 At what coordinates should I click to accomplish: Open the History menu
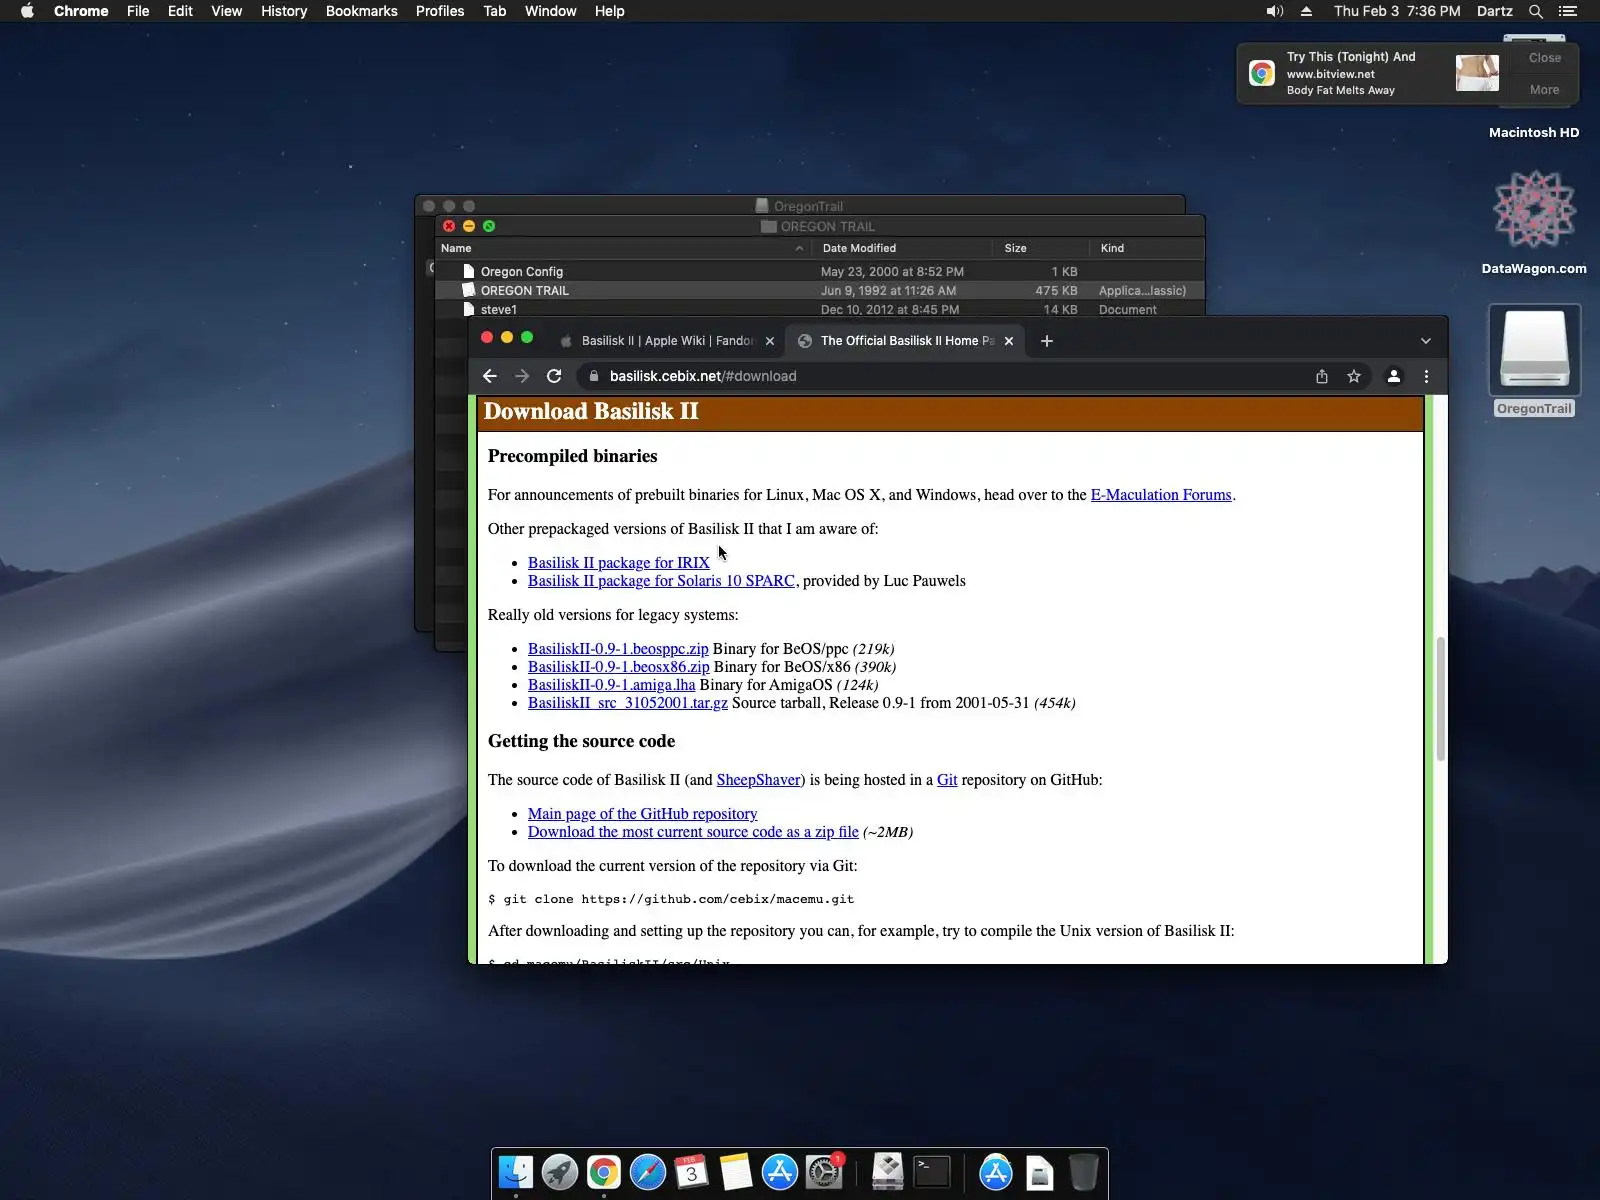pos(284,11)
